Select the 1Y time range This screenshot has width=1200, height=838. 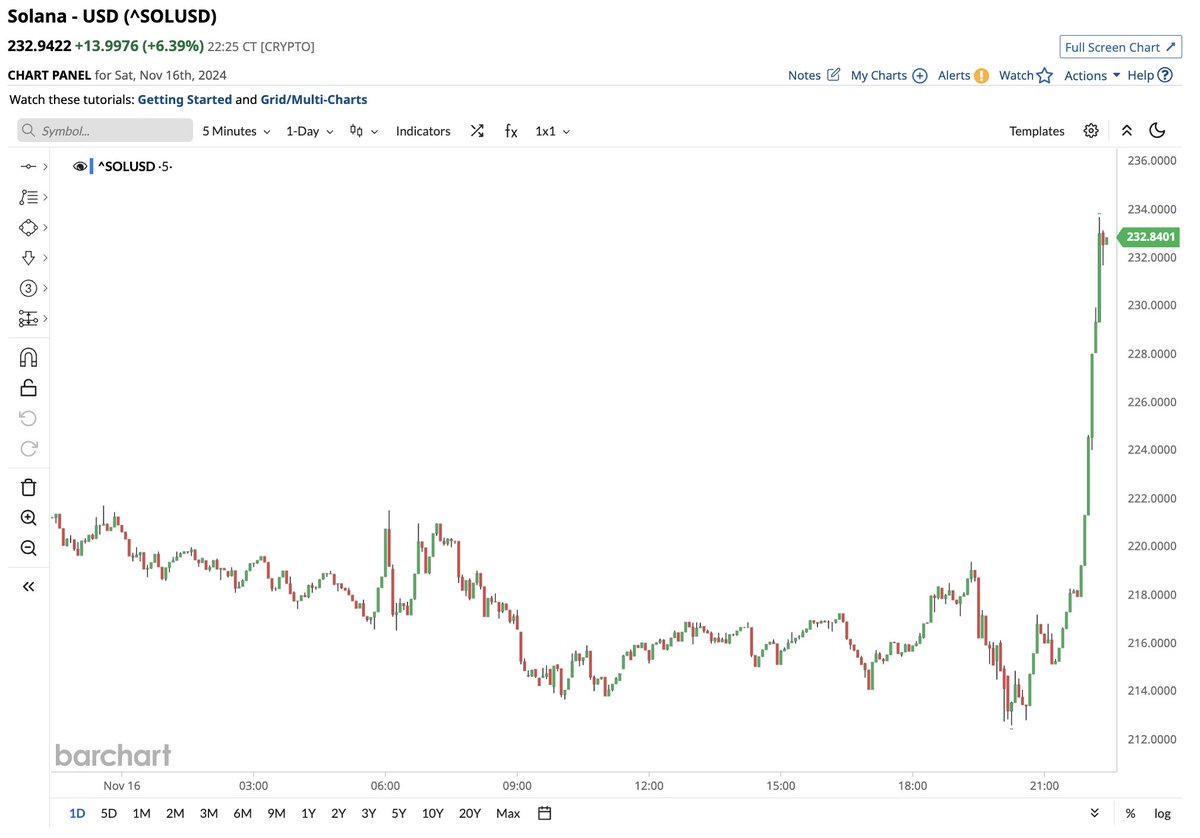[308, 813]
